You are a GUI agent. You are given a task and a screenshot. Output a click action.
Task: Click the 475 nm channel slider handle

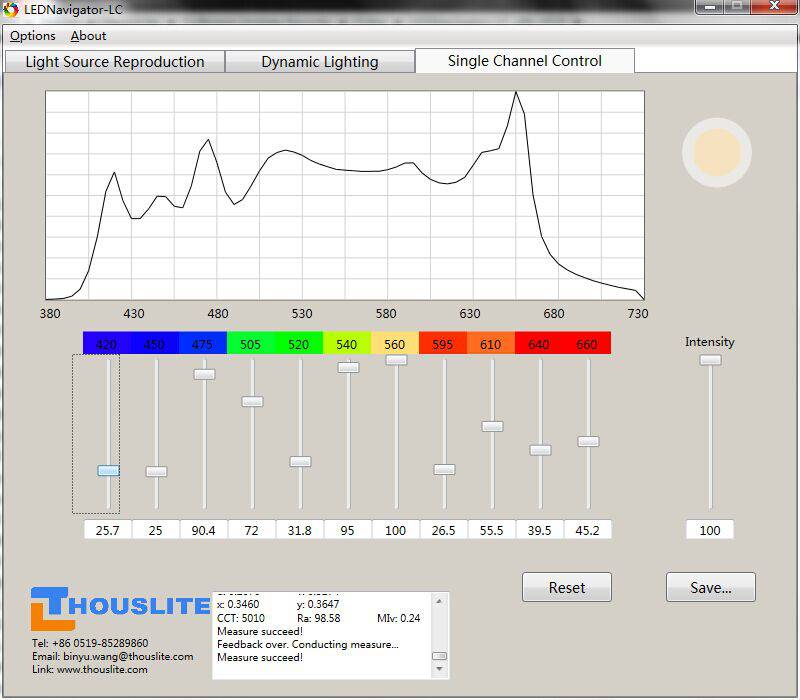[205, 374]
